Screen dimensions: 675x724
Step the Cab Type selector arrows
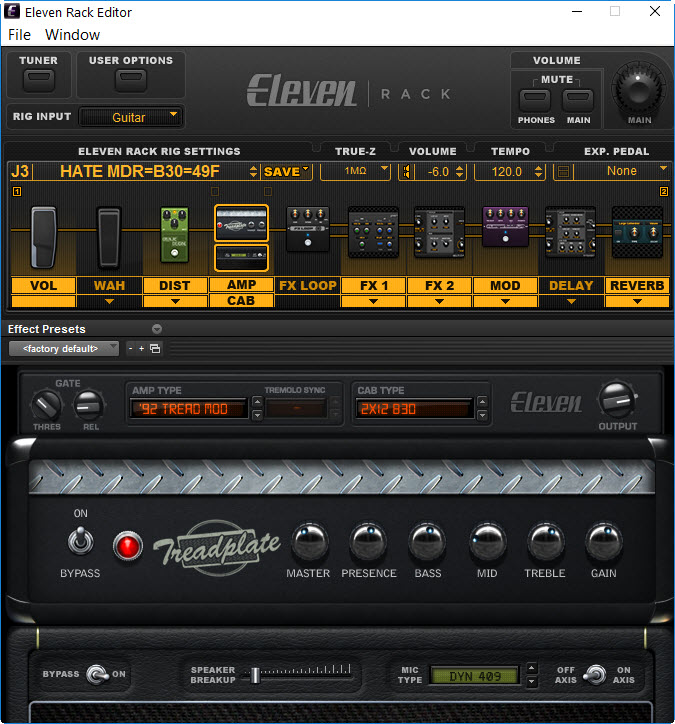pos(482,409)
